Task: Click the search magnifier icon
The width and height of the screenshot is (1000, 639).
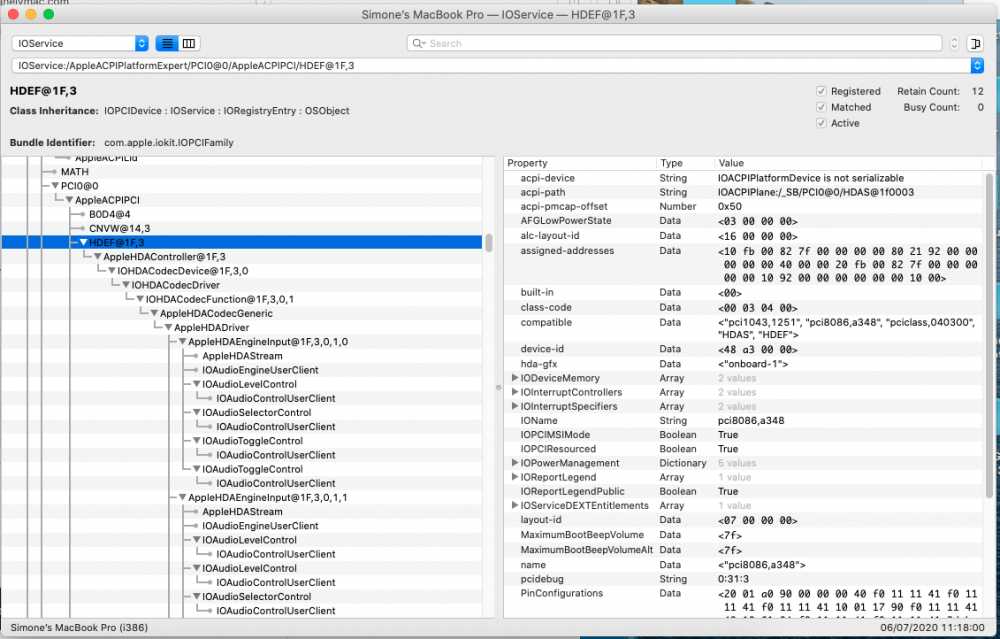Action: pyautogui.click(x=418, y=43)
